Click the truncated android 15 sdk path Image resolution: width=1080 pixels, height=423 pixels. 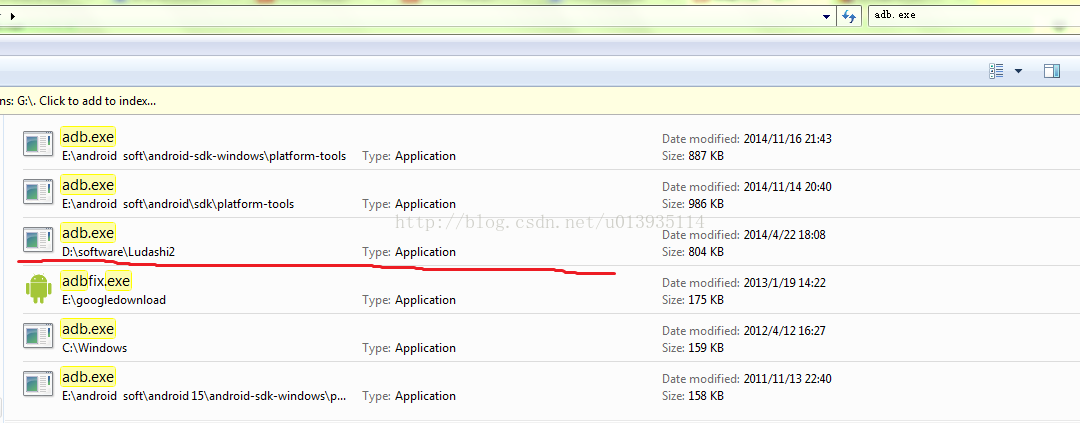click(x=204, y=396)
